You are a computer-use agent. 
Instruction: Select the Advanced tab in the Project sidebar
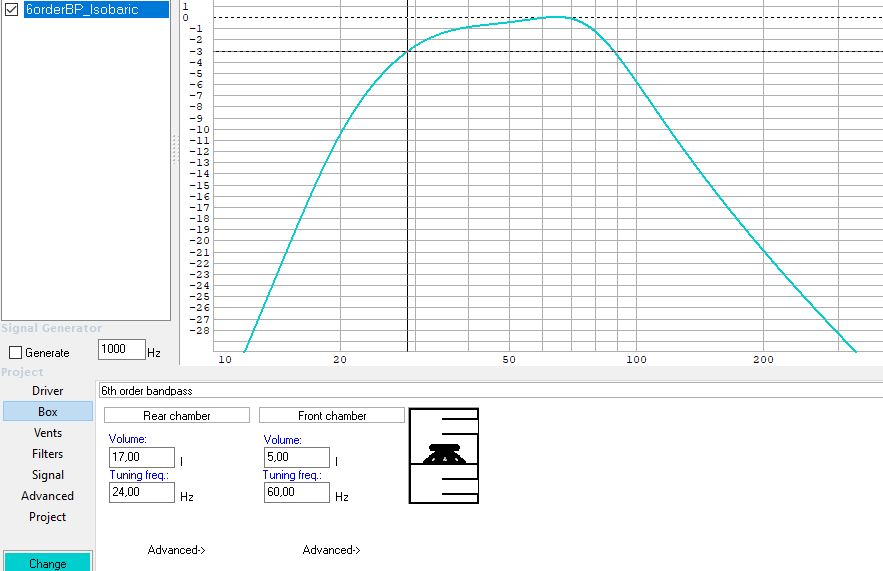click(x=47, y=496)
